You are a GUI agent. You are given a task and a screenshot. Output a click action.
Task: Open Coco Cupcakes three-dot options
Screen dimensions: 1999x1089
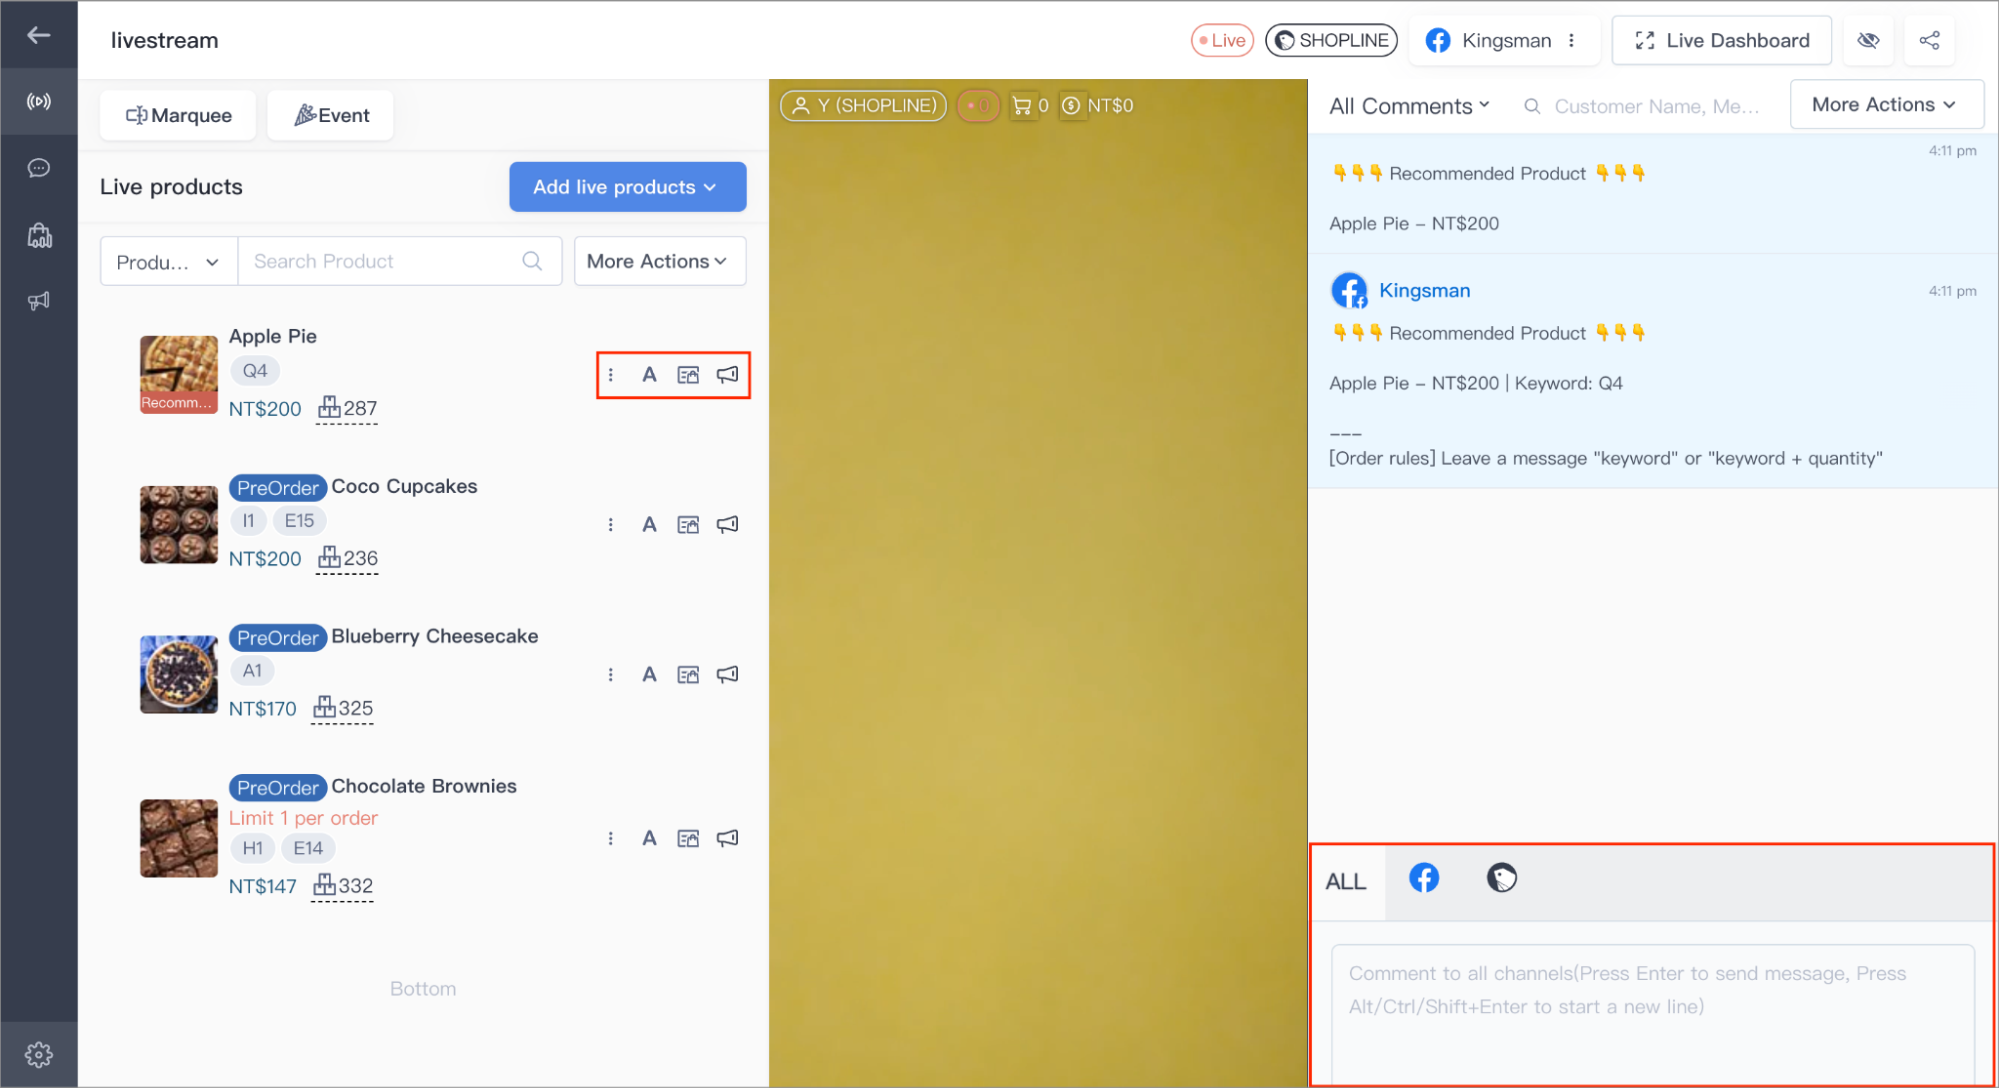click(611, 525)
